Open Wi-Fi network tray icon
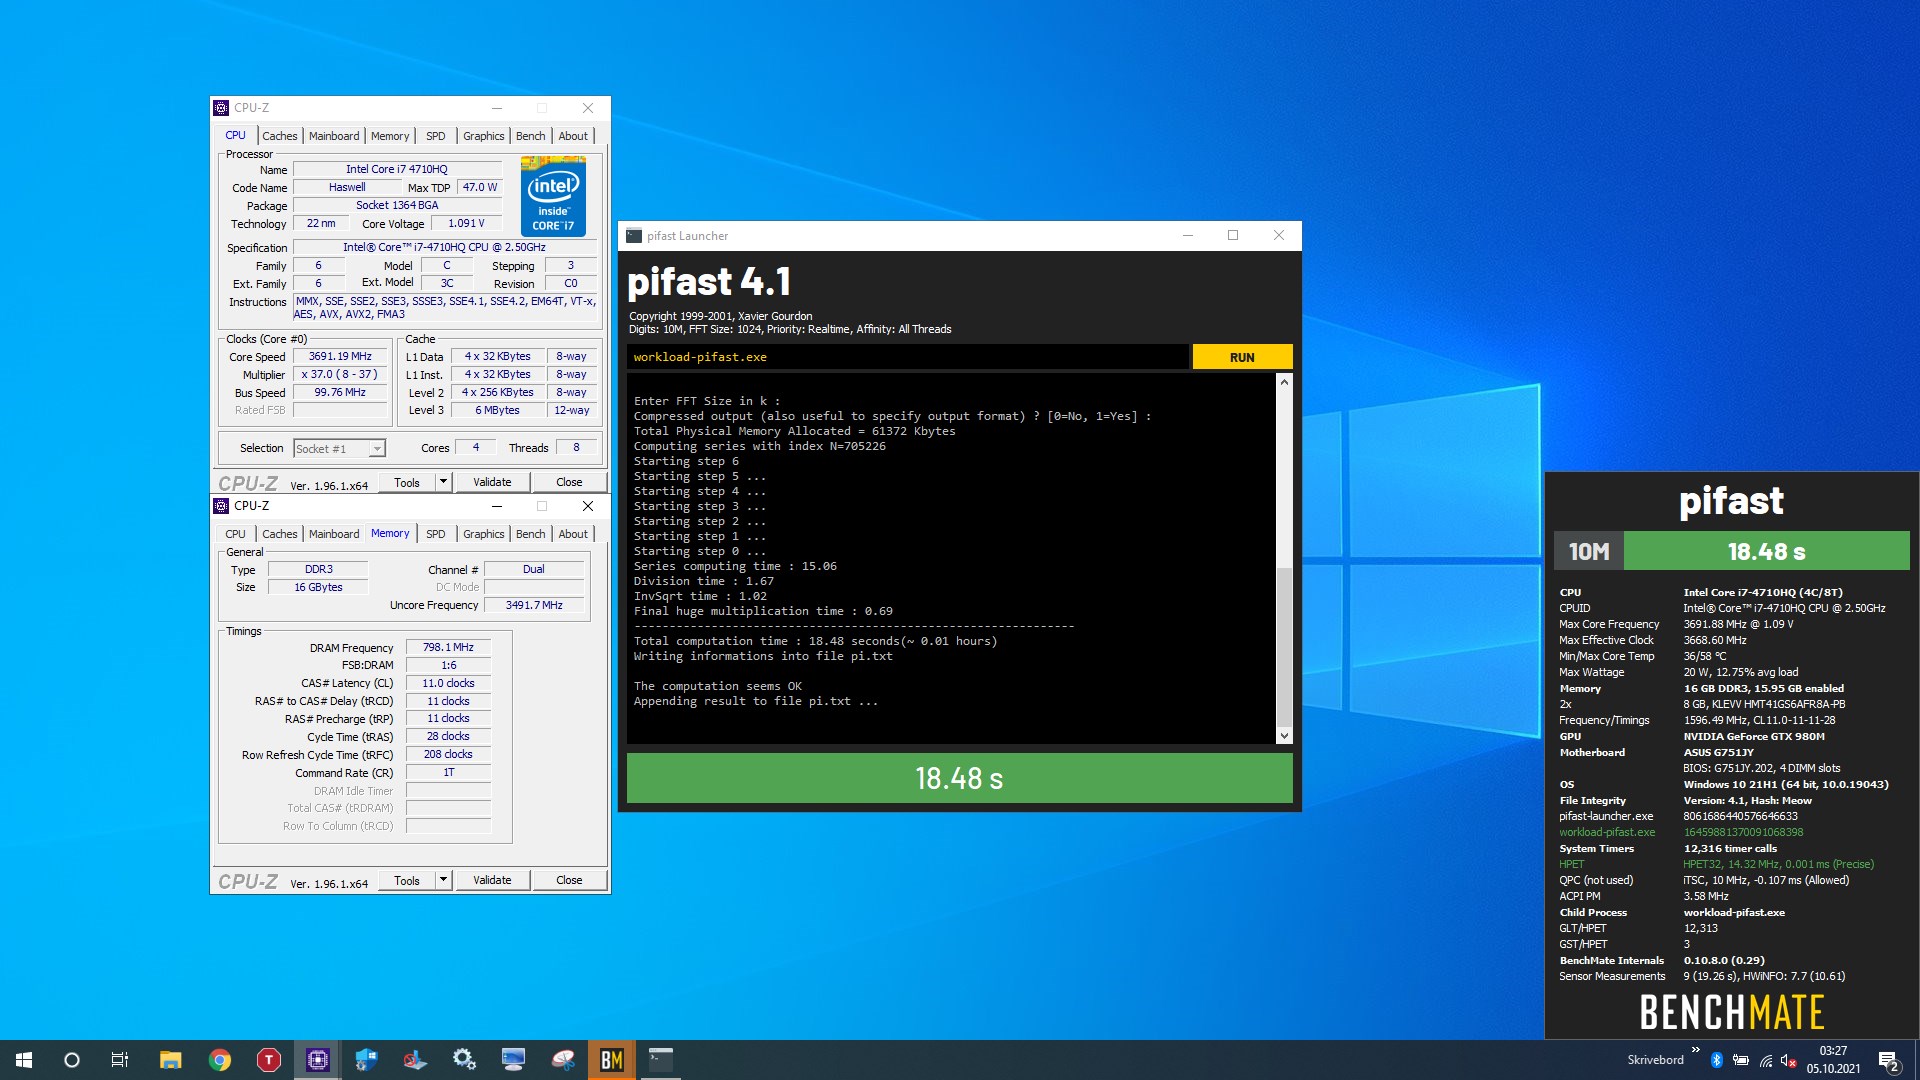The width and height of the screenshot is (1920, 1080). [1766, 1060]
